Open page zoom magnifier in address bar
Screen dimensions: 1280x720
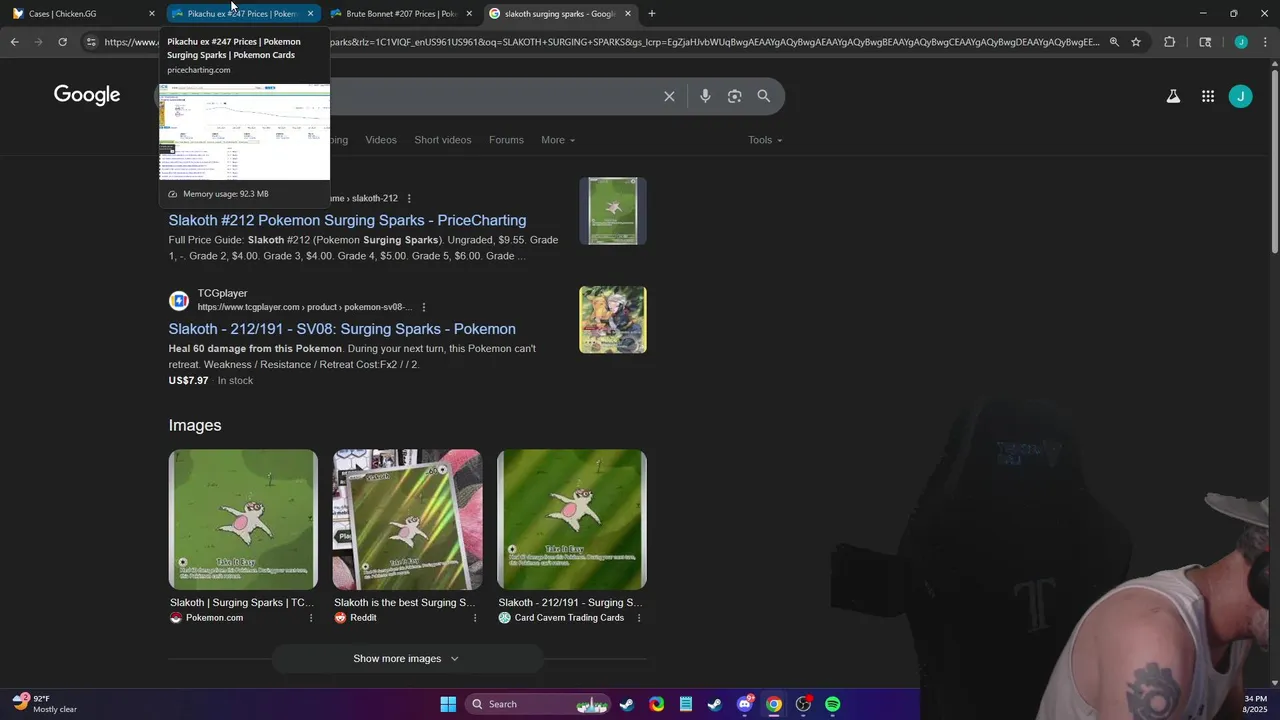click(1114, 42)
